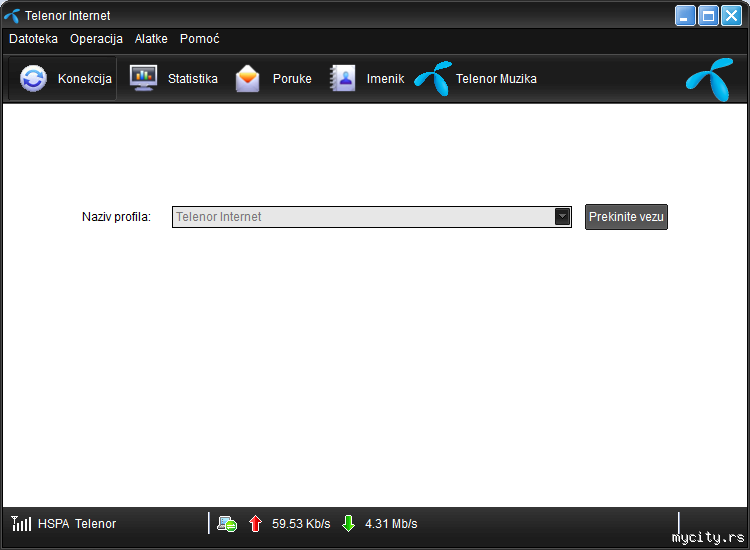Open the Konekcija connection icon
Image resolution: width=750 pixels, height=550 pixels.
click(x=33, y=78)
